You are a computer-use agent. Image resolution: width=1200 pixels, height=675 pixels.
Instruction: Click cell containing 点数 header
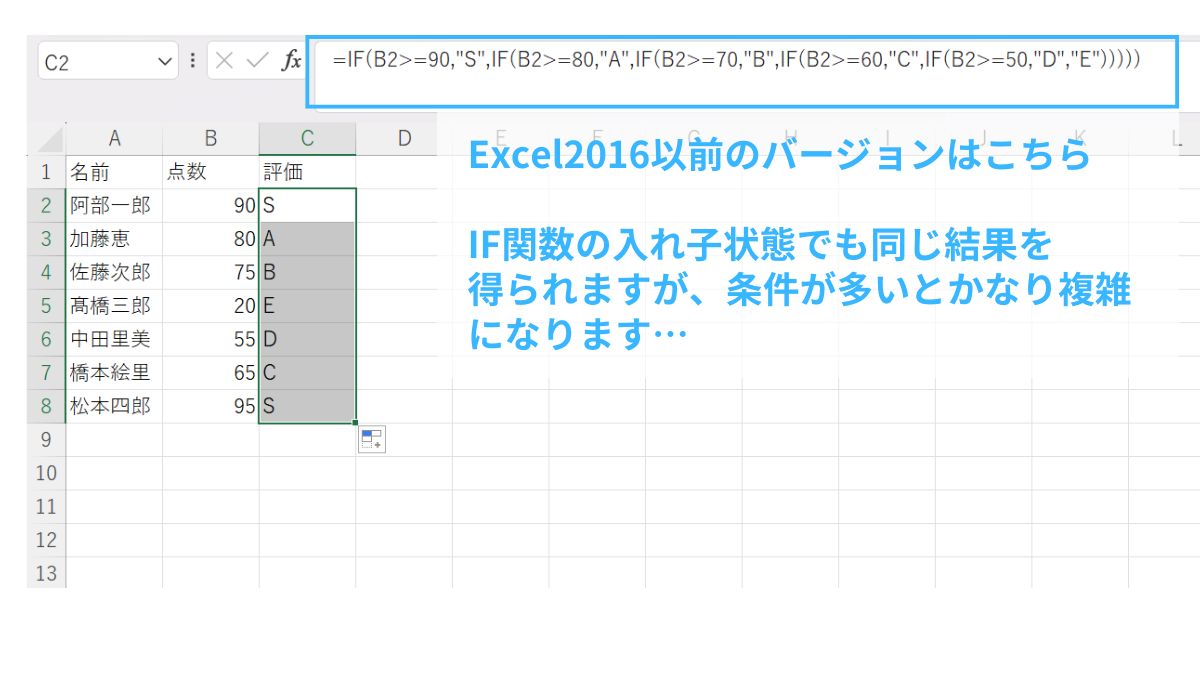[211, 172]
